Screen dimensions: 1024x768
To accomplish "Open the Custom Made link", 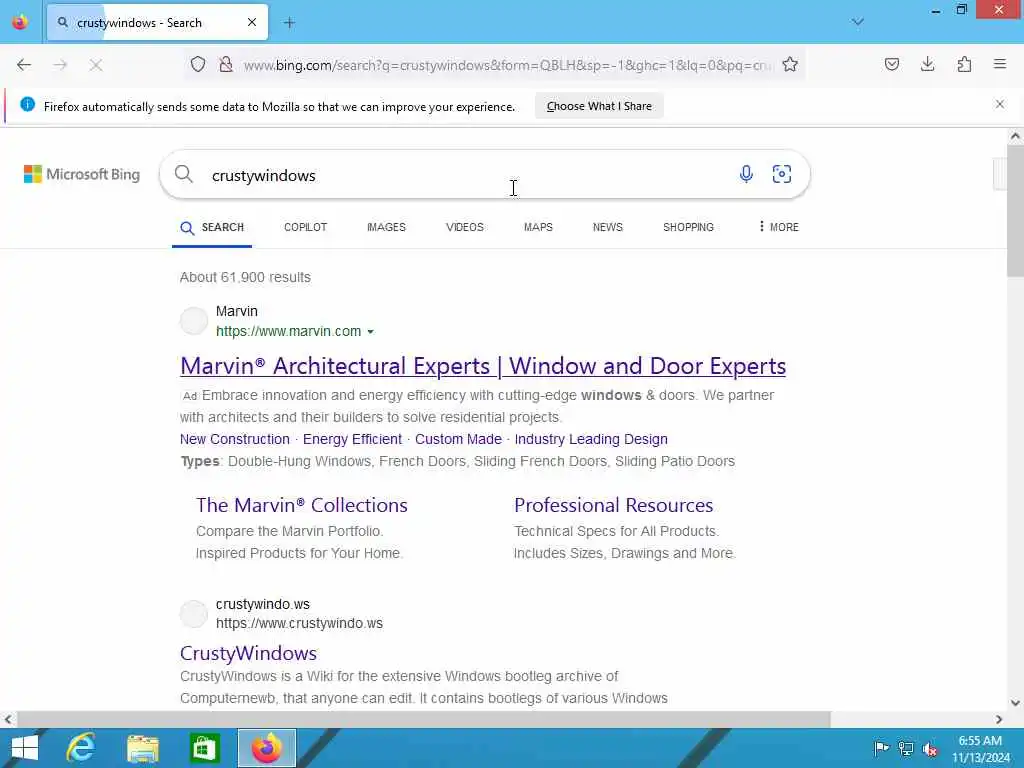I will coord(458,439).
